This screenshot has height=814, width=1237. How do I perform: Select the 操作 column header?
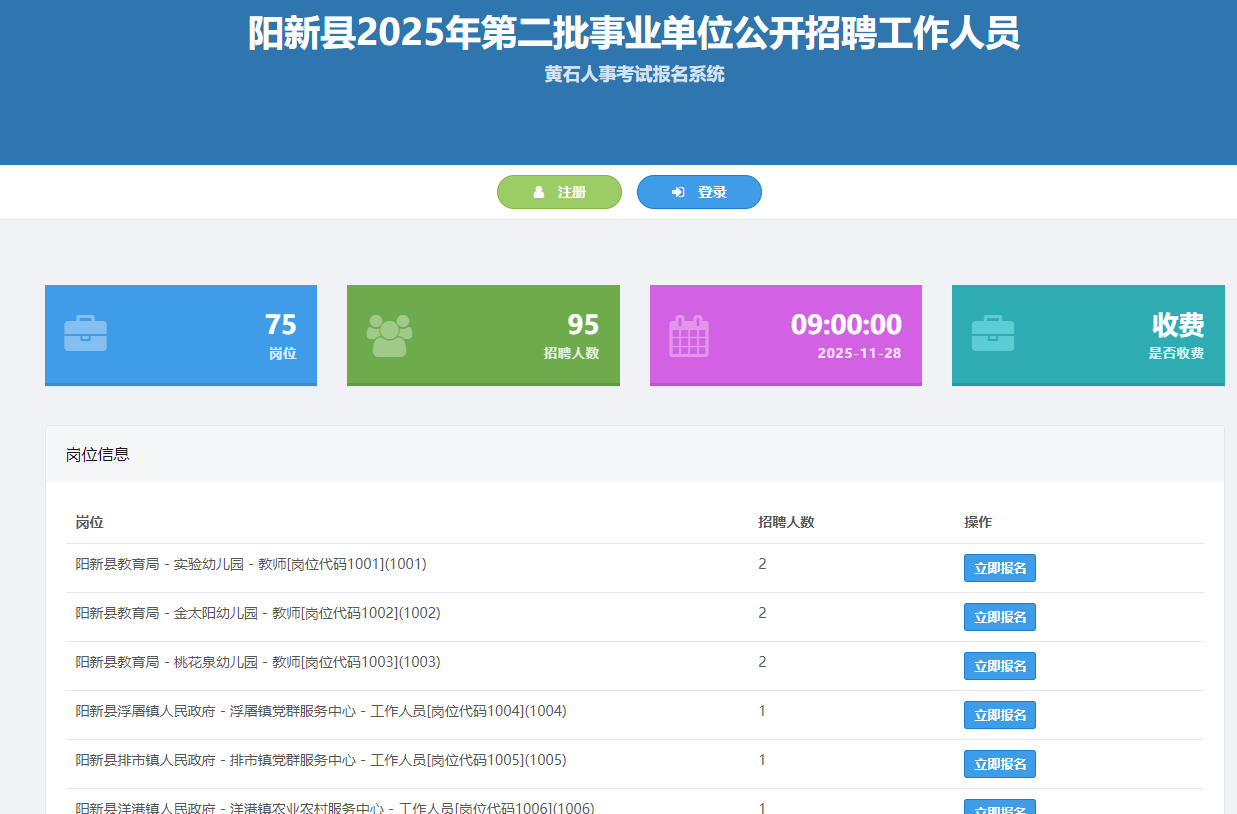pos(977,522)
